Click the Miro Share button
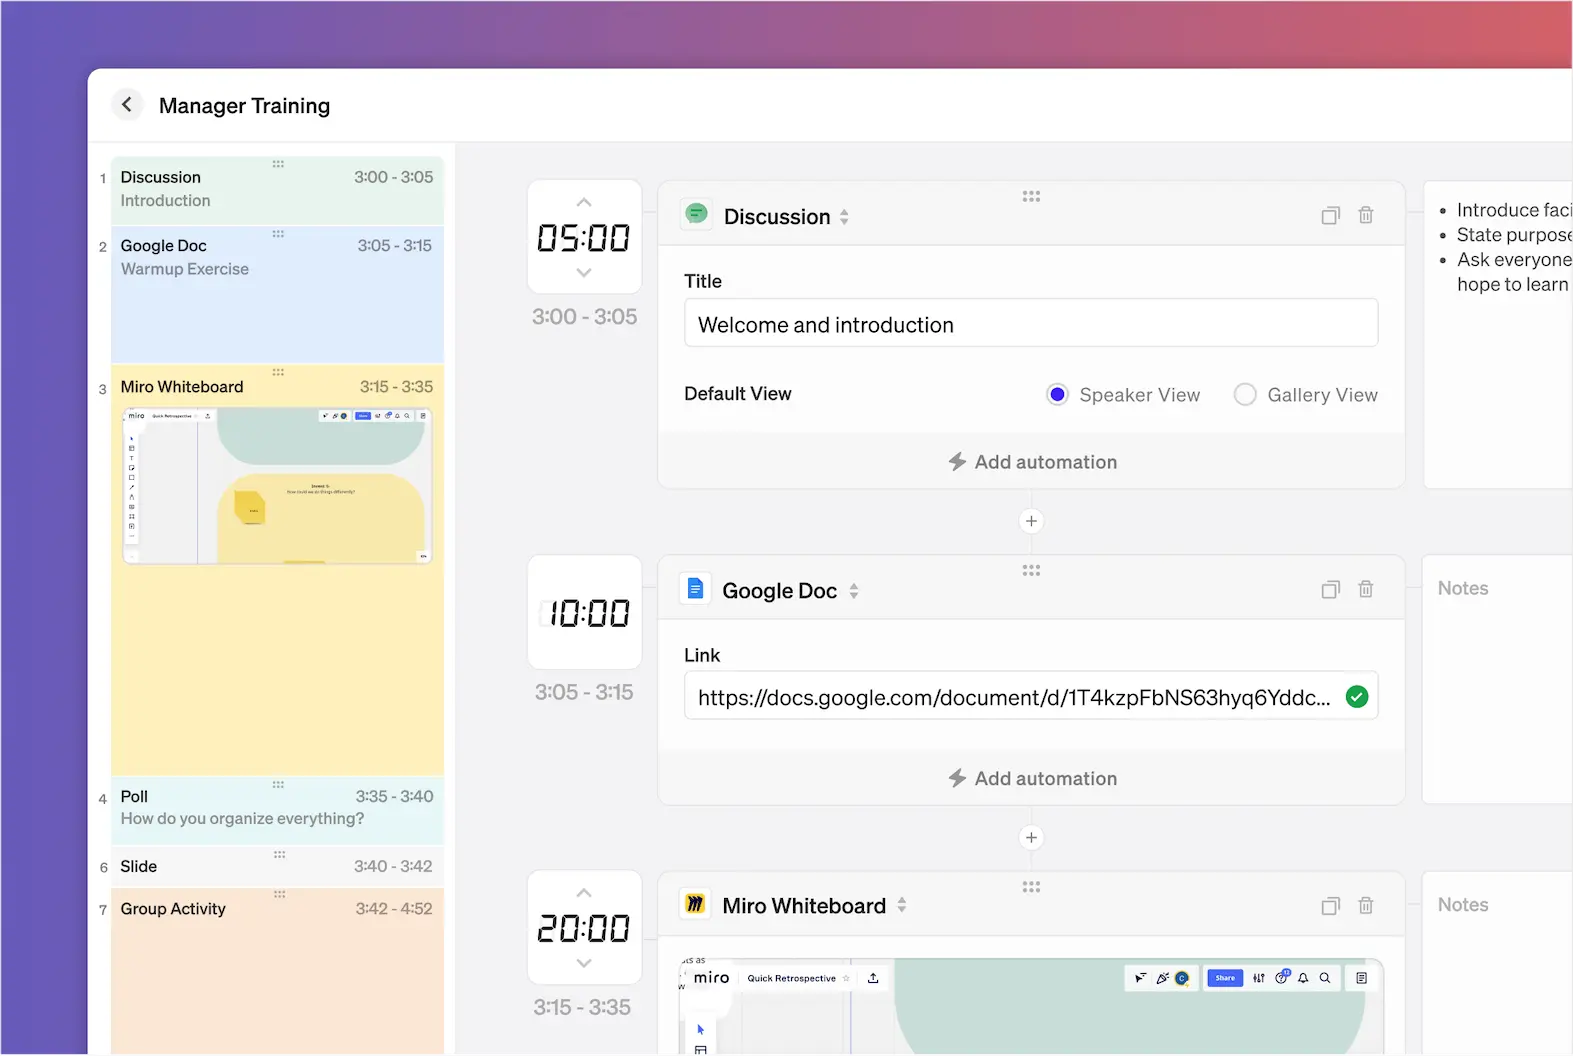1573x1056 pixels. tap(1225, 978)
